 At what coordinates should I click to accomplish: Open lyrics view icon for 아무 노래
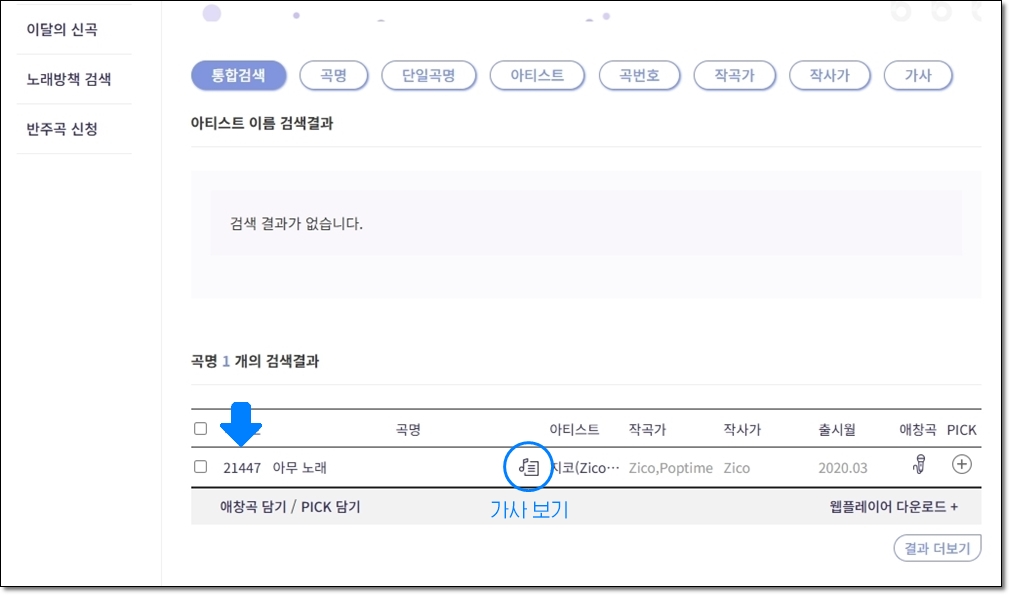(529, 466)
